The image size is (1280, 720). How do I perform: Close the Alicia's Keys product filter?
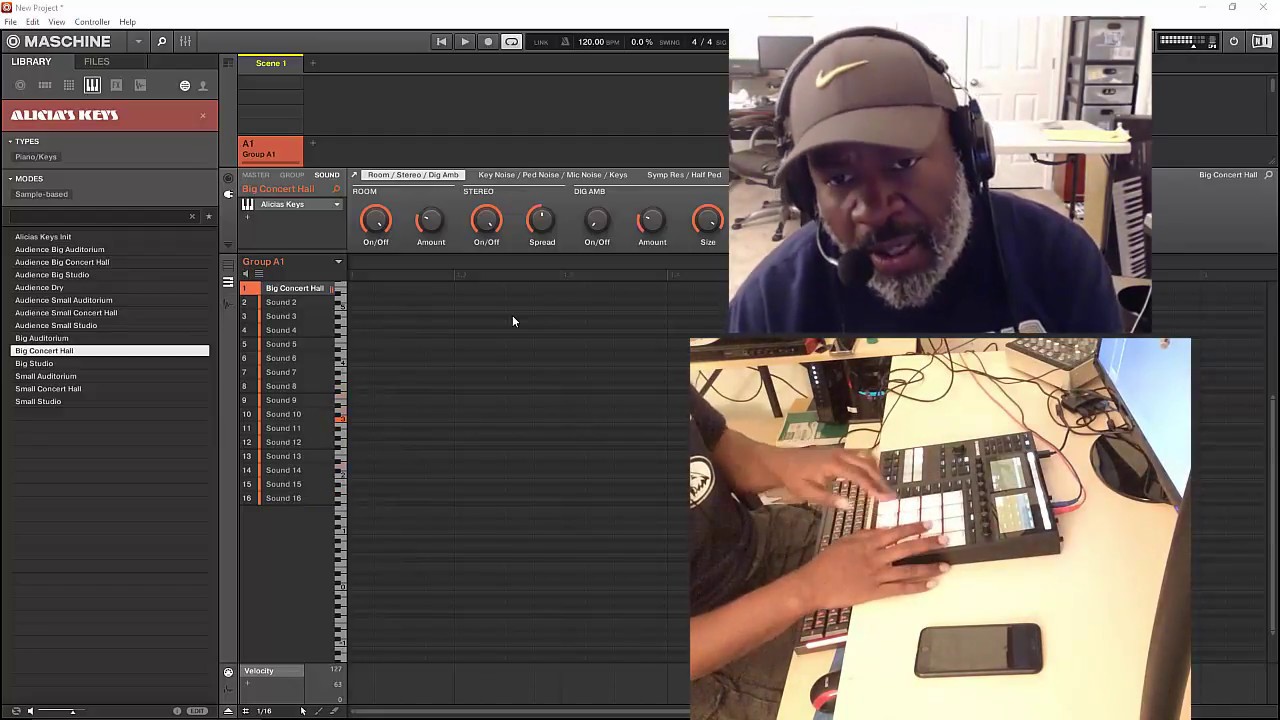coord(203,116)
